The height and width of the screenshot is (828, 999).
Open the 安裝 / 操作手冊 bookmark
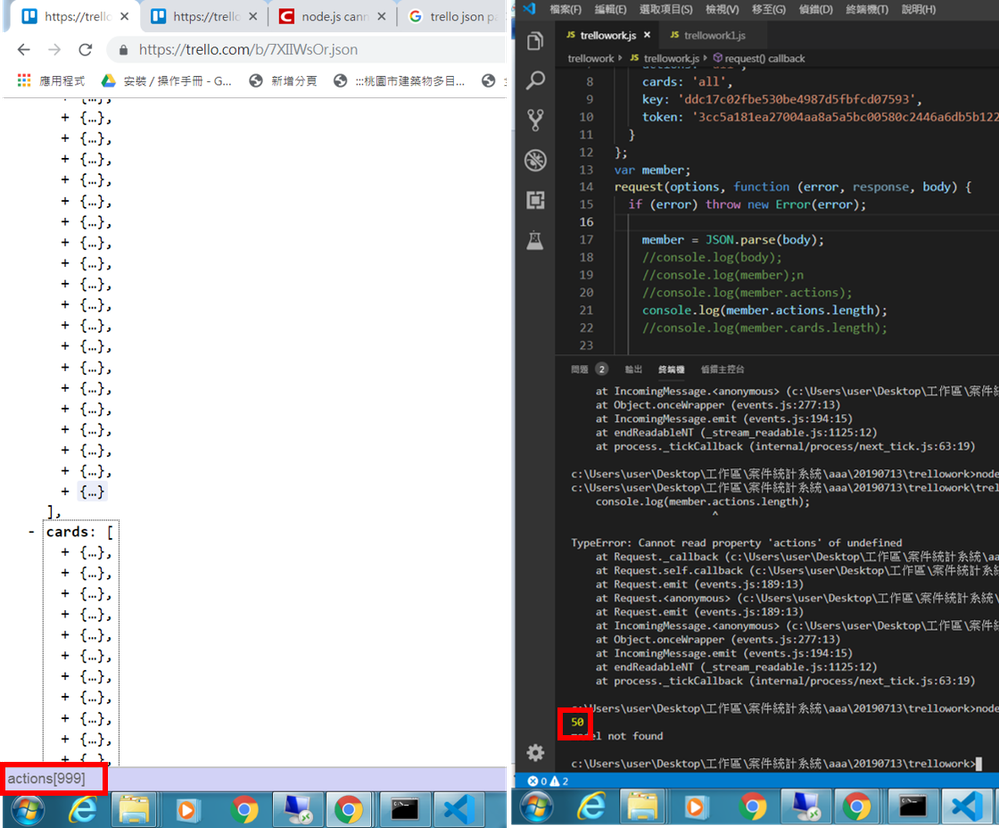point(166,81)
